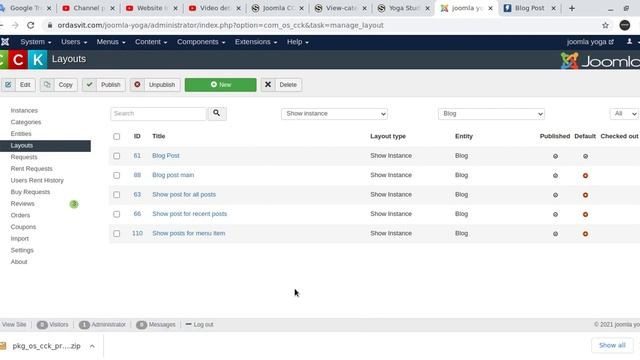Image resolution: width=640 pixels, height=360 pixels.
Task: Reload the page with browser refresh icon
Action: (x=31, y=25)
